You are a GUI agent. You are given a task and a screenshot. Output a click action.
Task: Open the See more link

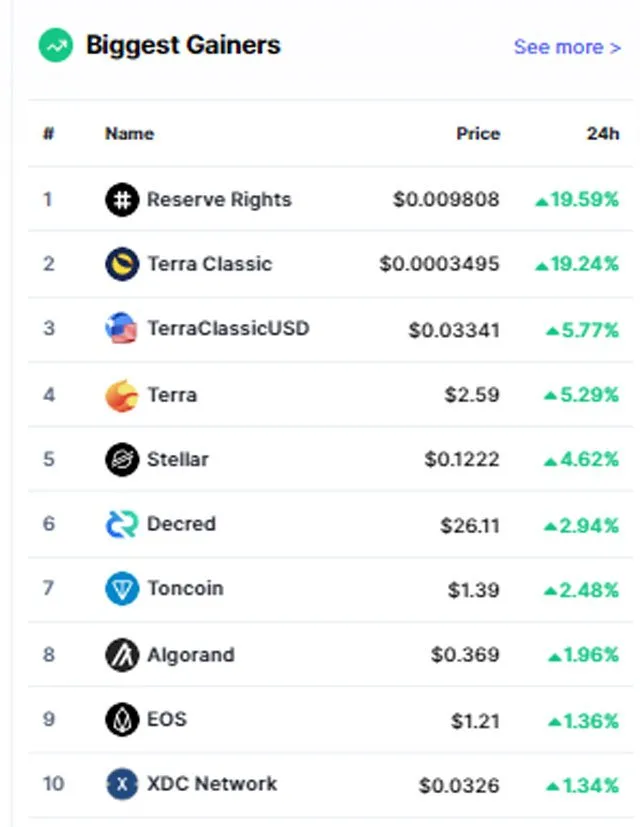[567, 47]
